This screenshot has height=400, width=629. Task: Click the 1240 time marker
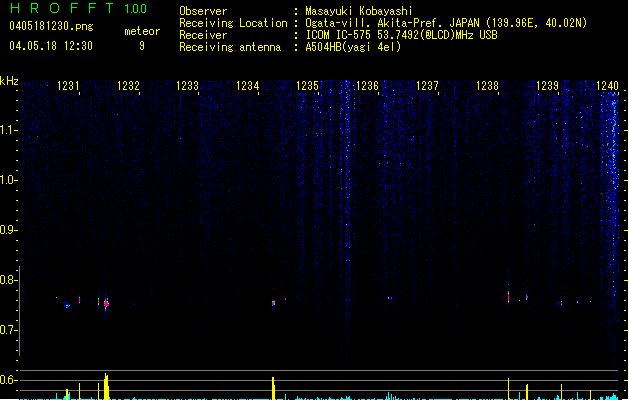point(607,85)
